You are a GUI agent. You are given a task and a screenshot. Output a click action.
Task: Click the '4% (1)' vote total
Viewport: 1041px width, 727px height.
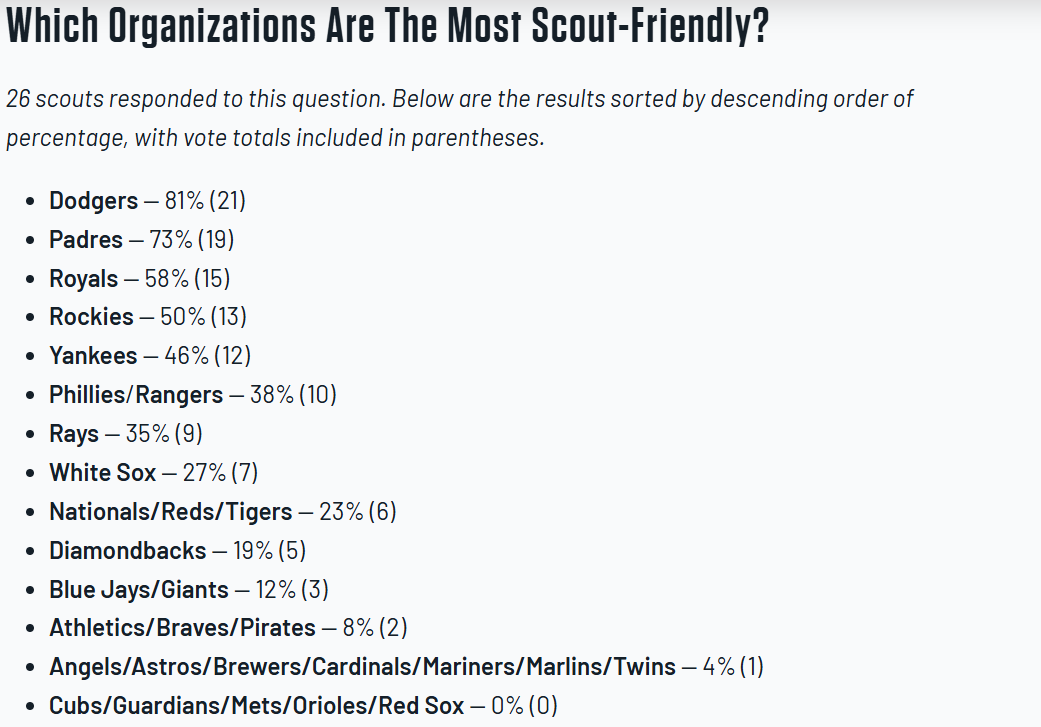pos(733,666)
